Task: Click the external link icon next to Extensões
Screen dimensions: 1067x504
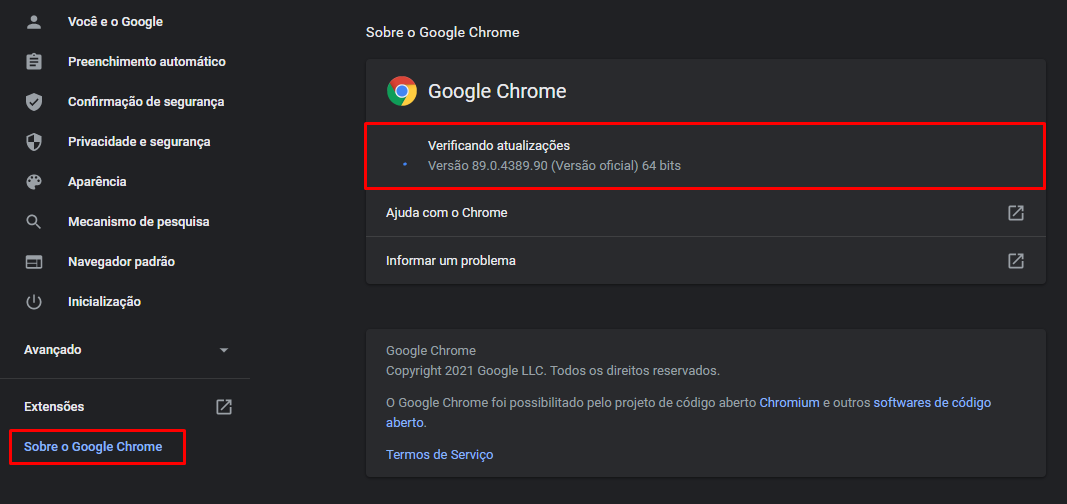Action: (x=224, y=407)
